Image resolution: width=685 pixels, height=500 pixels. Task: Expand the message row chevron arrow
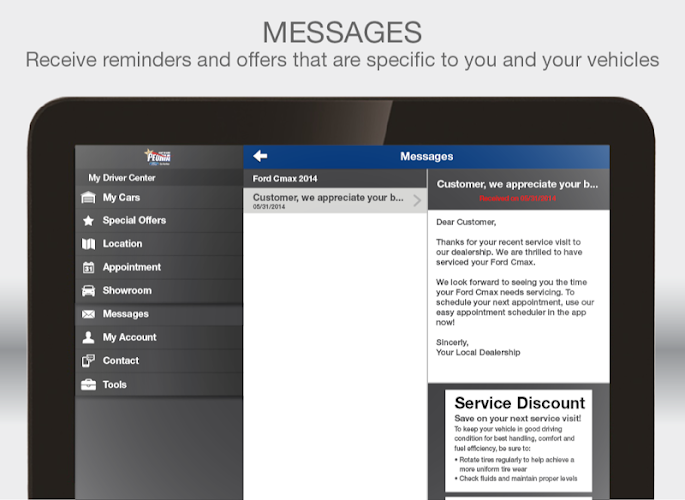click(417, 200)
